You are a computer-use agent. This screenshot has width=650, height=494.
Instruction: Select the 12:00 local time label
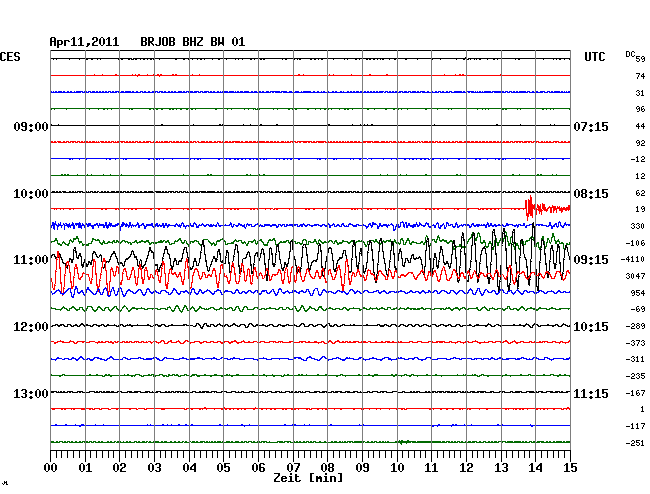pyautogui.click(x=31, y=327)
